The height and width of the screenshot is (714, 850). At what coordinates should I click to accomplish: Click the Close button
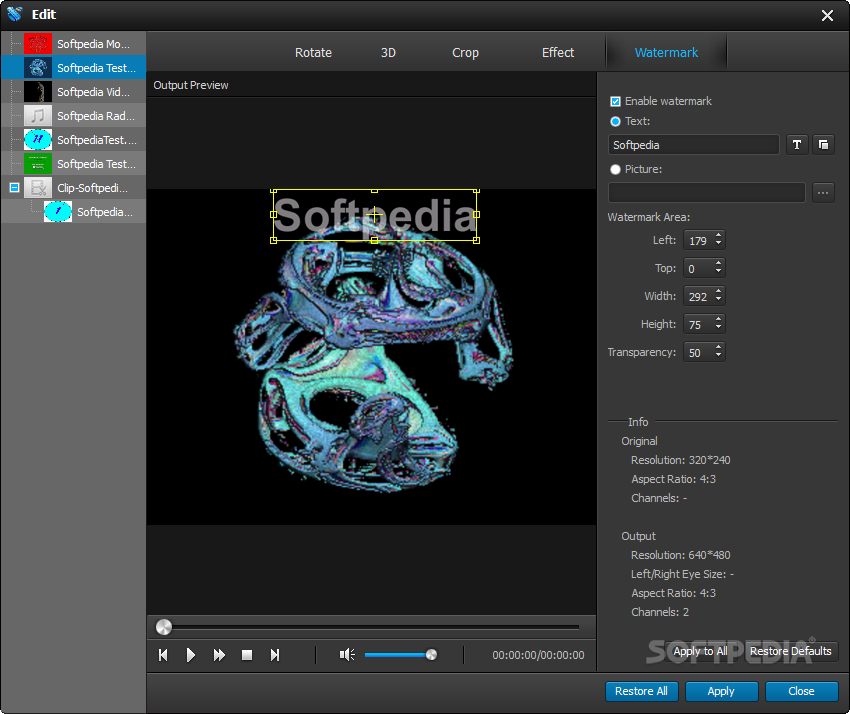point(801,691)
